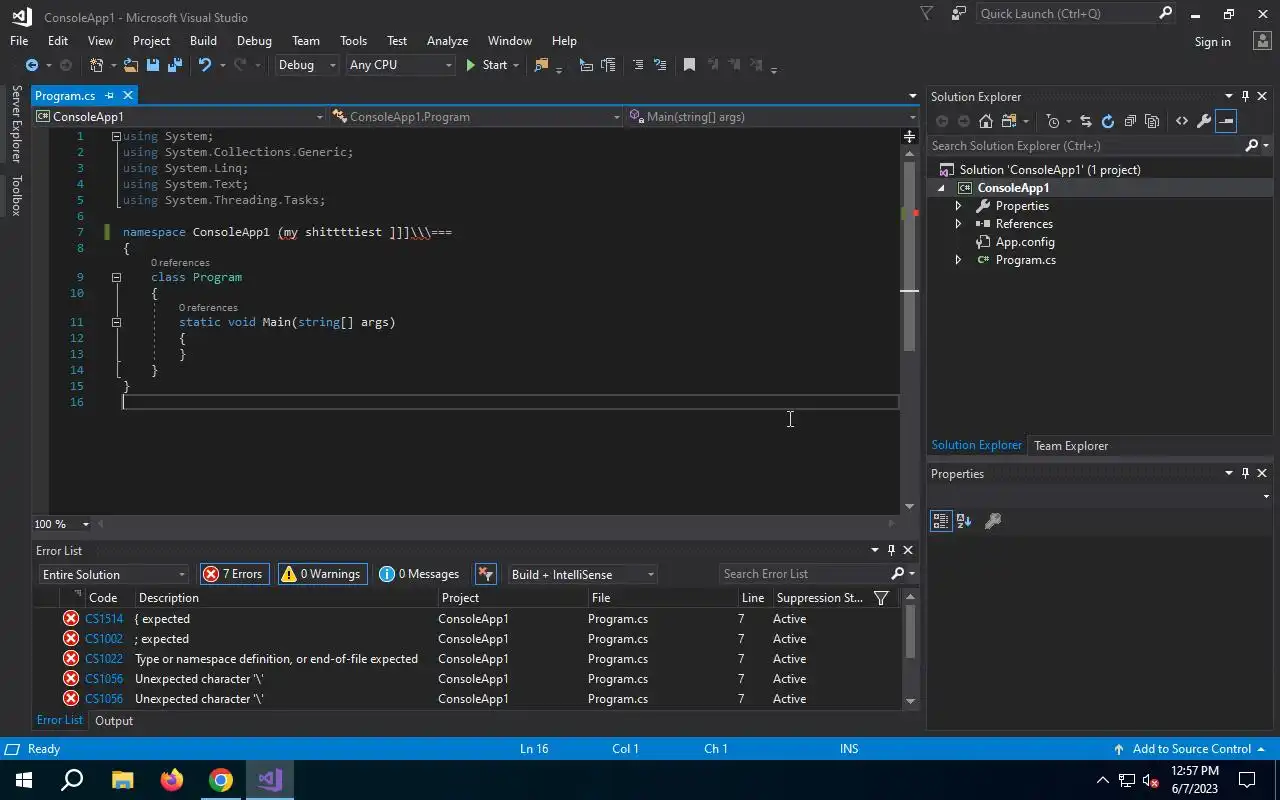Click the filter funnel icon in Error List header
The width and height of the screenshot is (1280, 800).
[x=881, y=598]
